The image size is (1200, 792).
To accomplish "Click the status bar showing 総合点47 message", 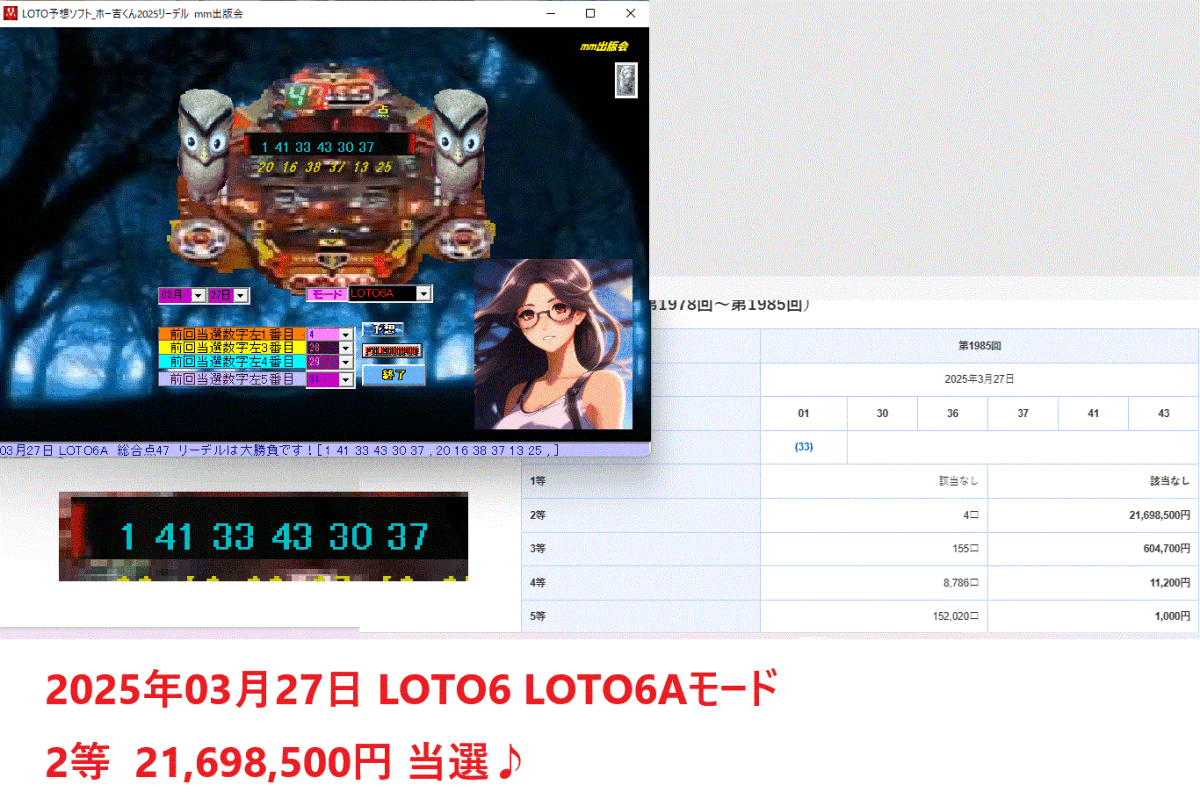I will [280, 449].
